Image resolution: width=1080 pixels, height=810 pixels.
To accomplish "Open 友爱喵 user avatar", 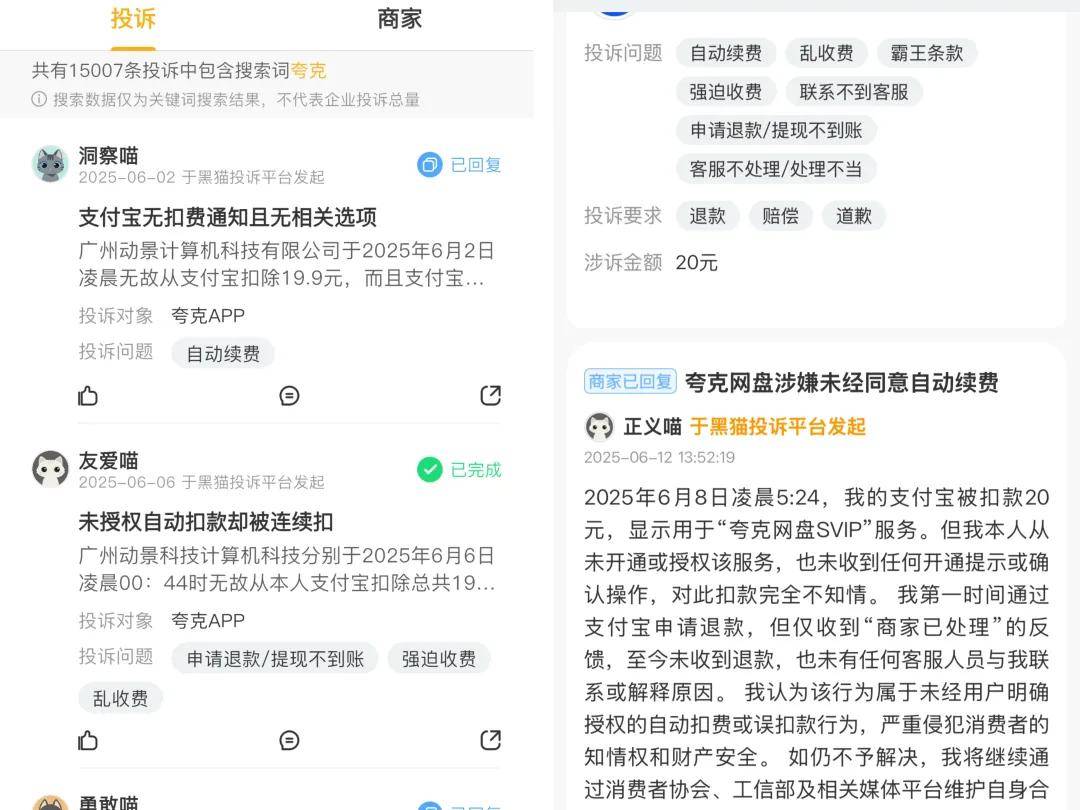I will click(51, 469).
